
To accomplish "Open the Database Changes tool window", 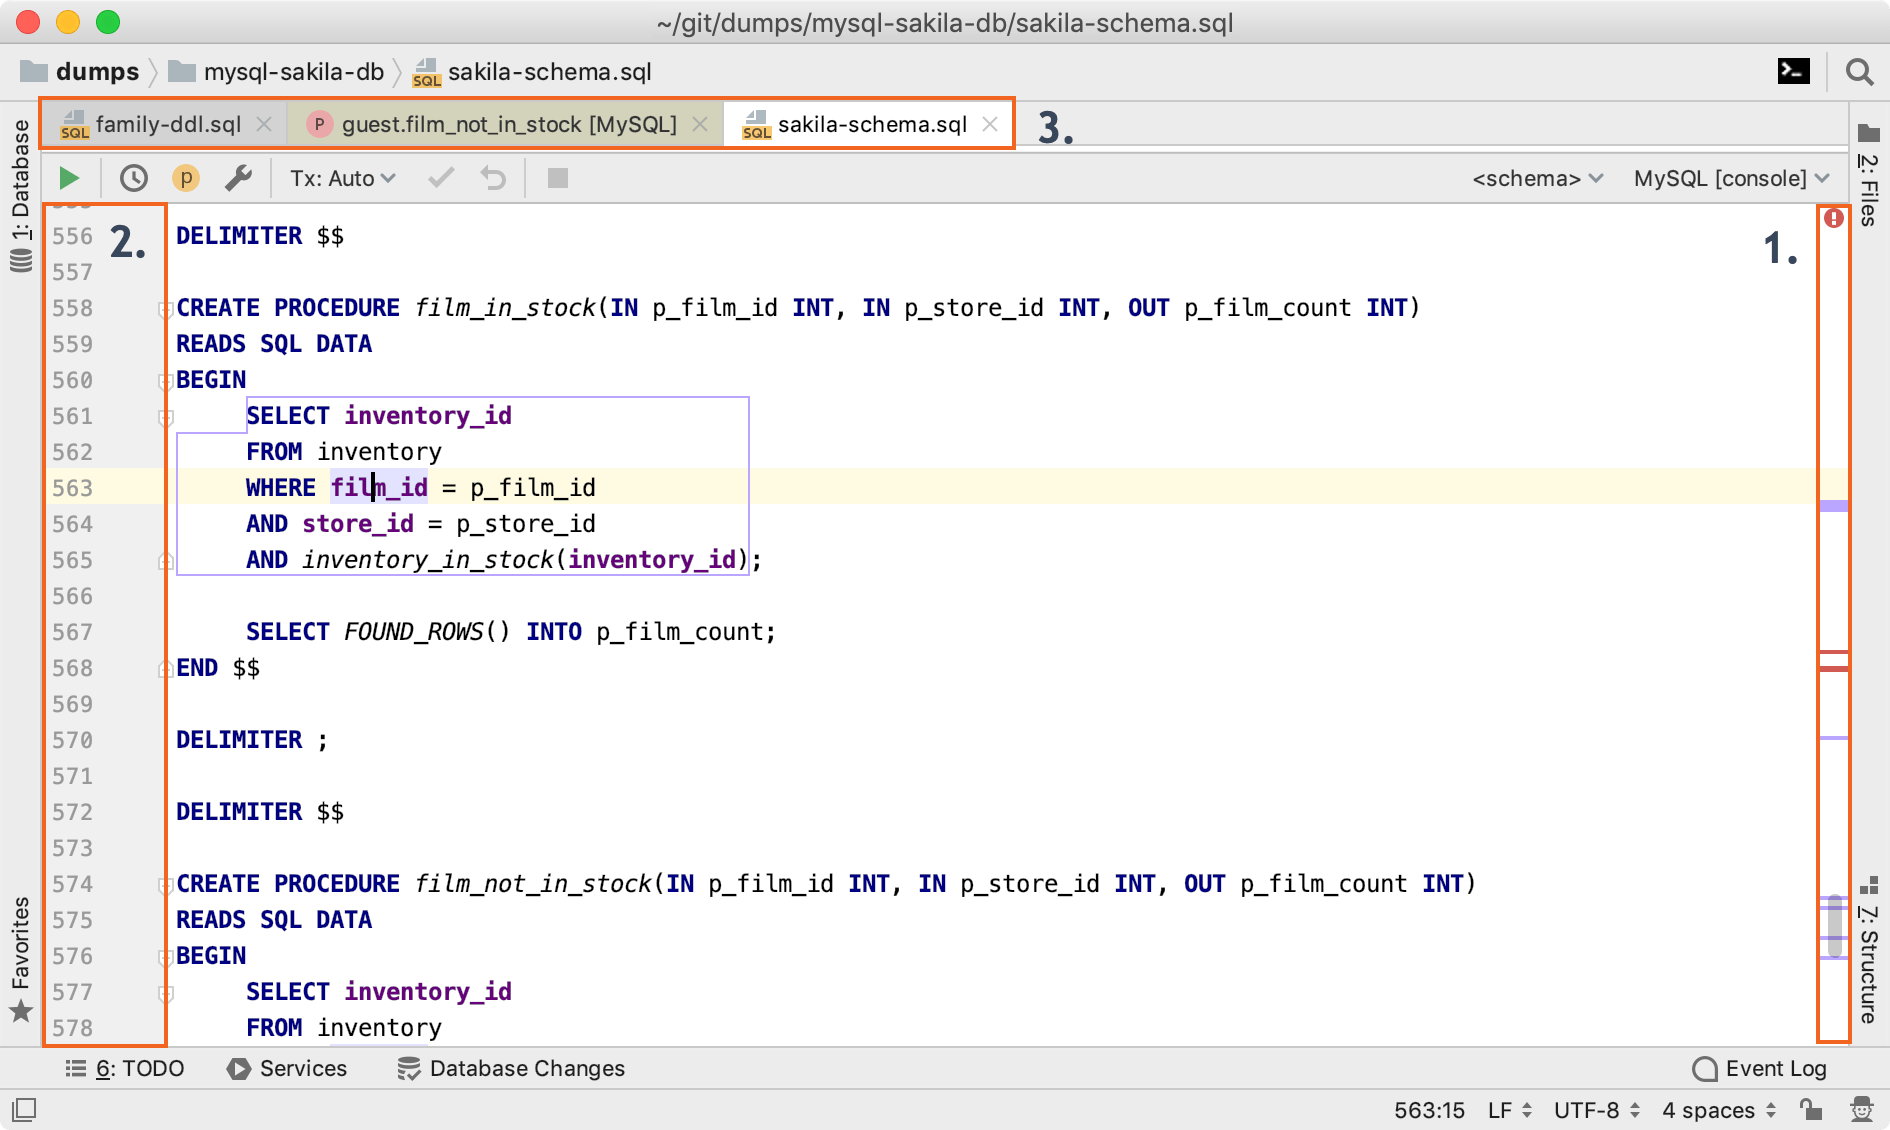I will click(511, 1068).
